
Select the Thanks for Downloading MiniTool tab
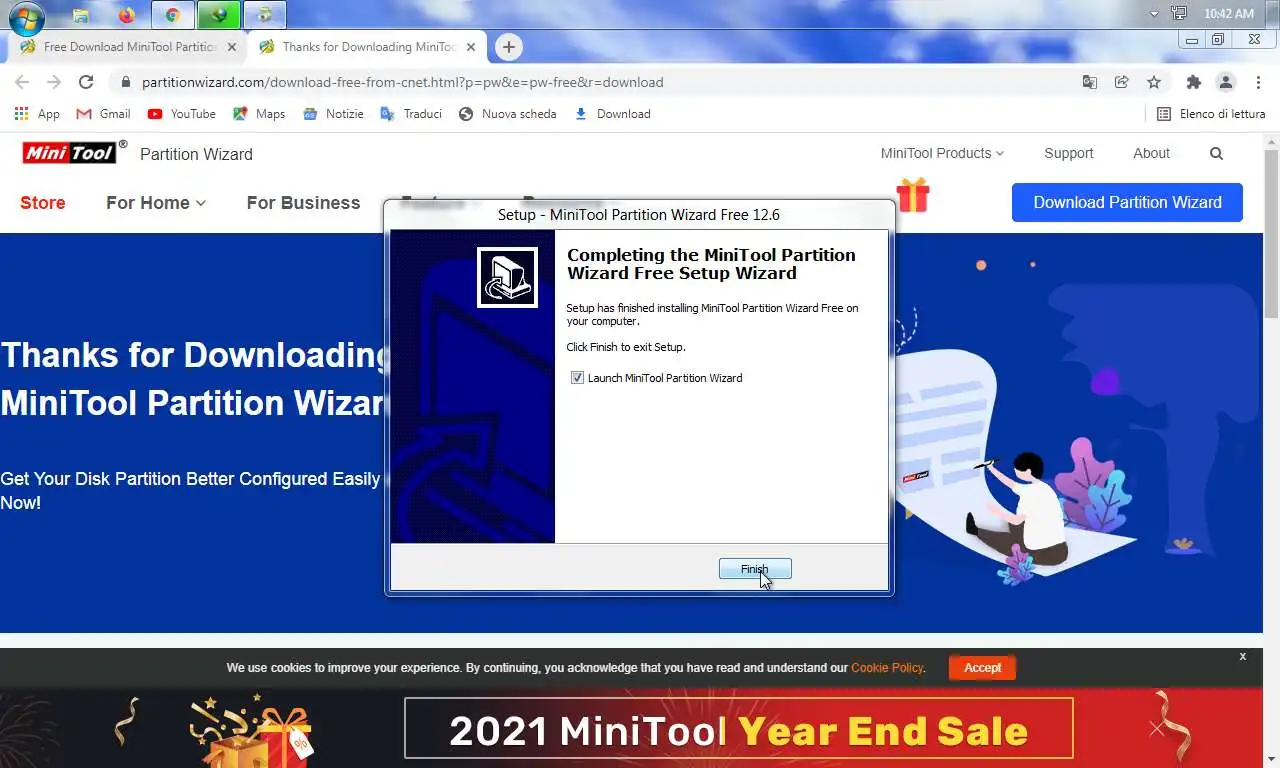pyautogui.click(x=368, y=47)
